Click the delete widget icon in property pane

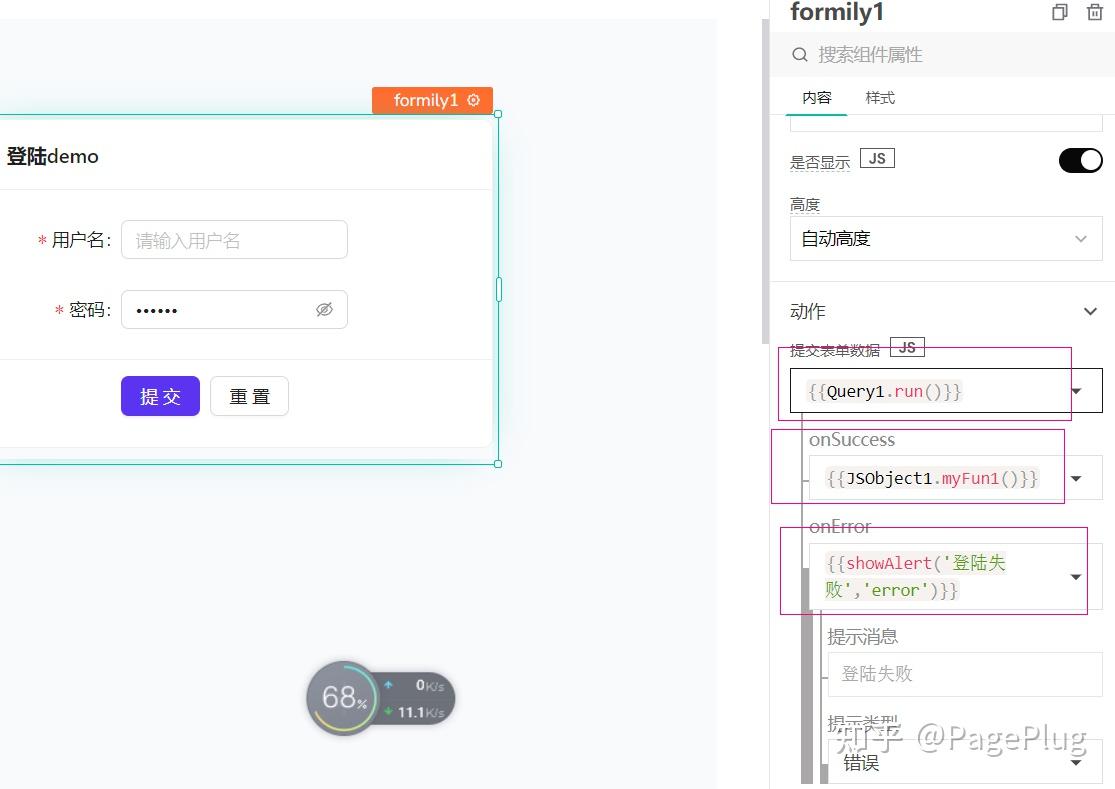point(1093,12)
